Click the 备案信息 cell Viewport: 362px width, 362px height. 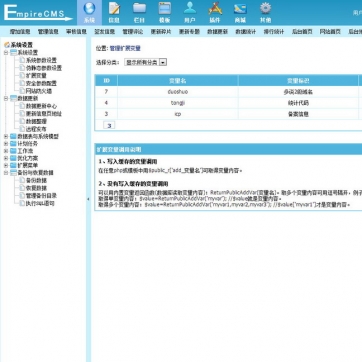298,114
